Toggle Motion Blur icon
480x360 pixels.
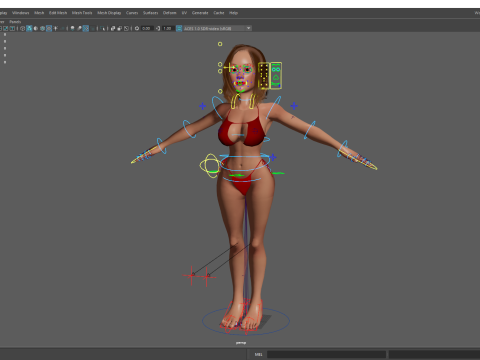pyautogui.click(x=79, y=28)
